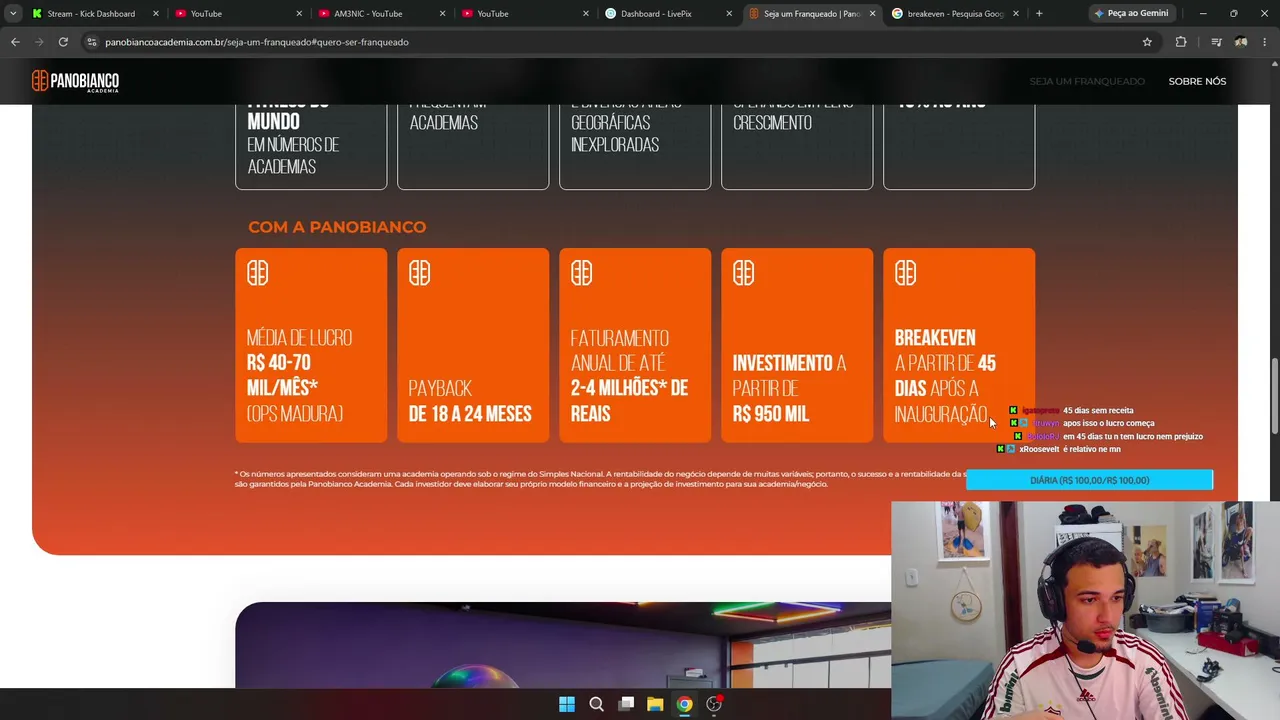This screenshot has width=1280, height=720.
Task: View site information icon in address bar
Action: coord(92,42)
